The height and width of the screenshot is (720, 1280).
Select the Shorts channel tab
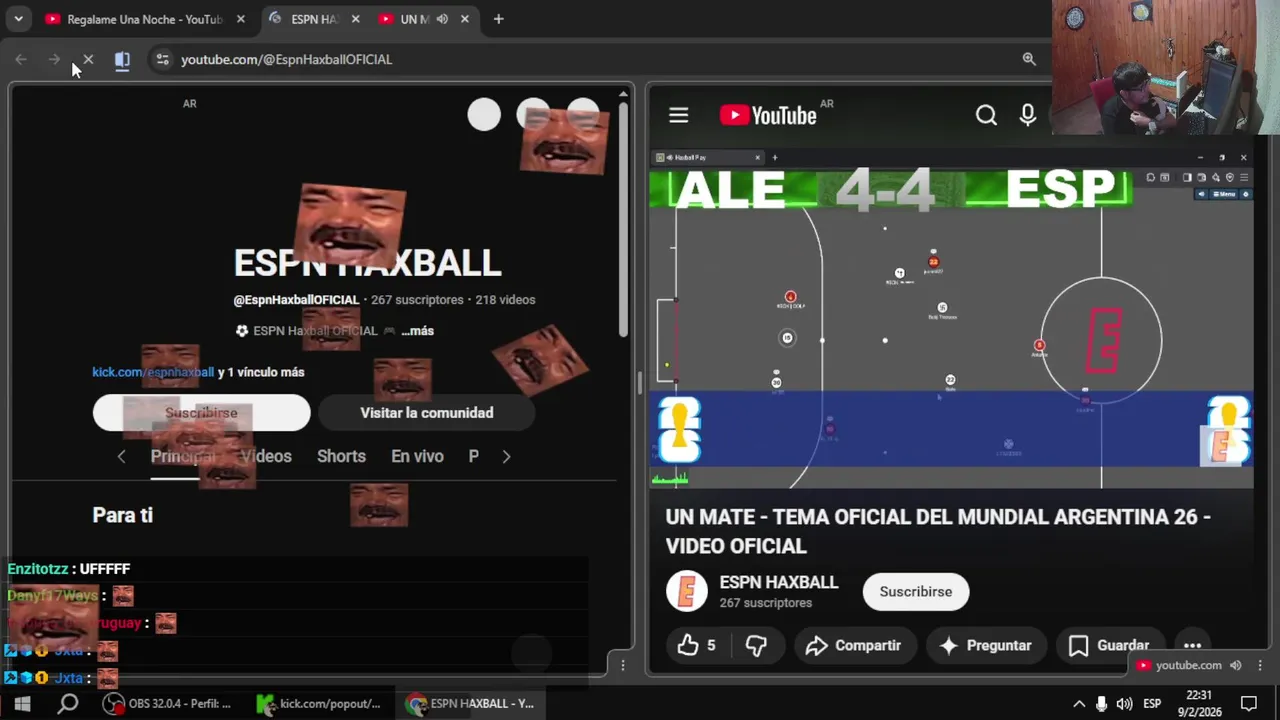(x=341, y=456)
